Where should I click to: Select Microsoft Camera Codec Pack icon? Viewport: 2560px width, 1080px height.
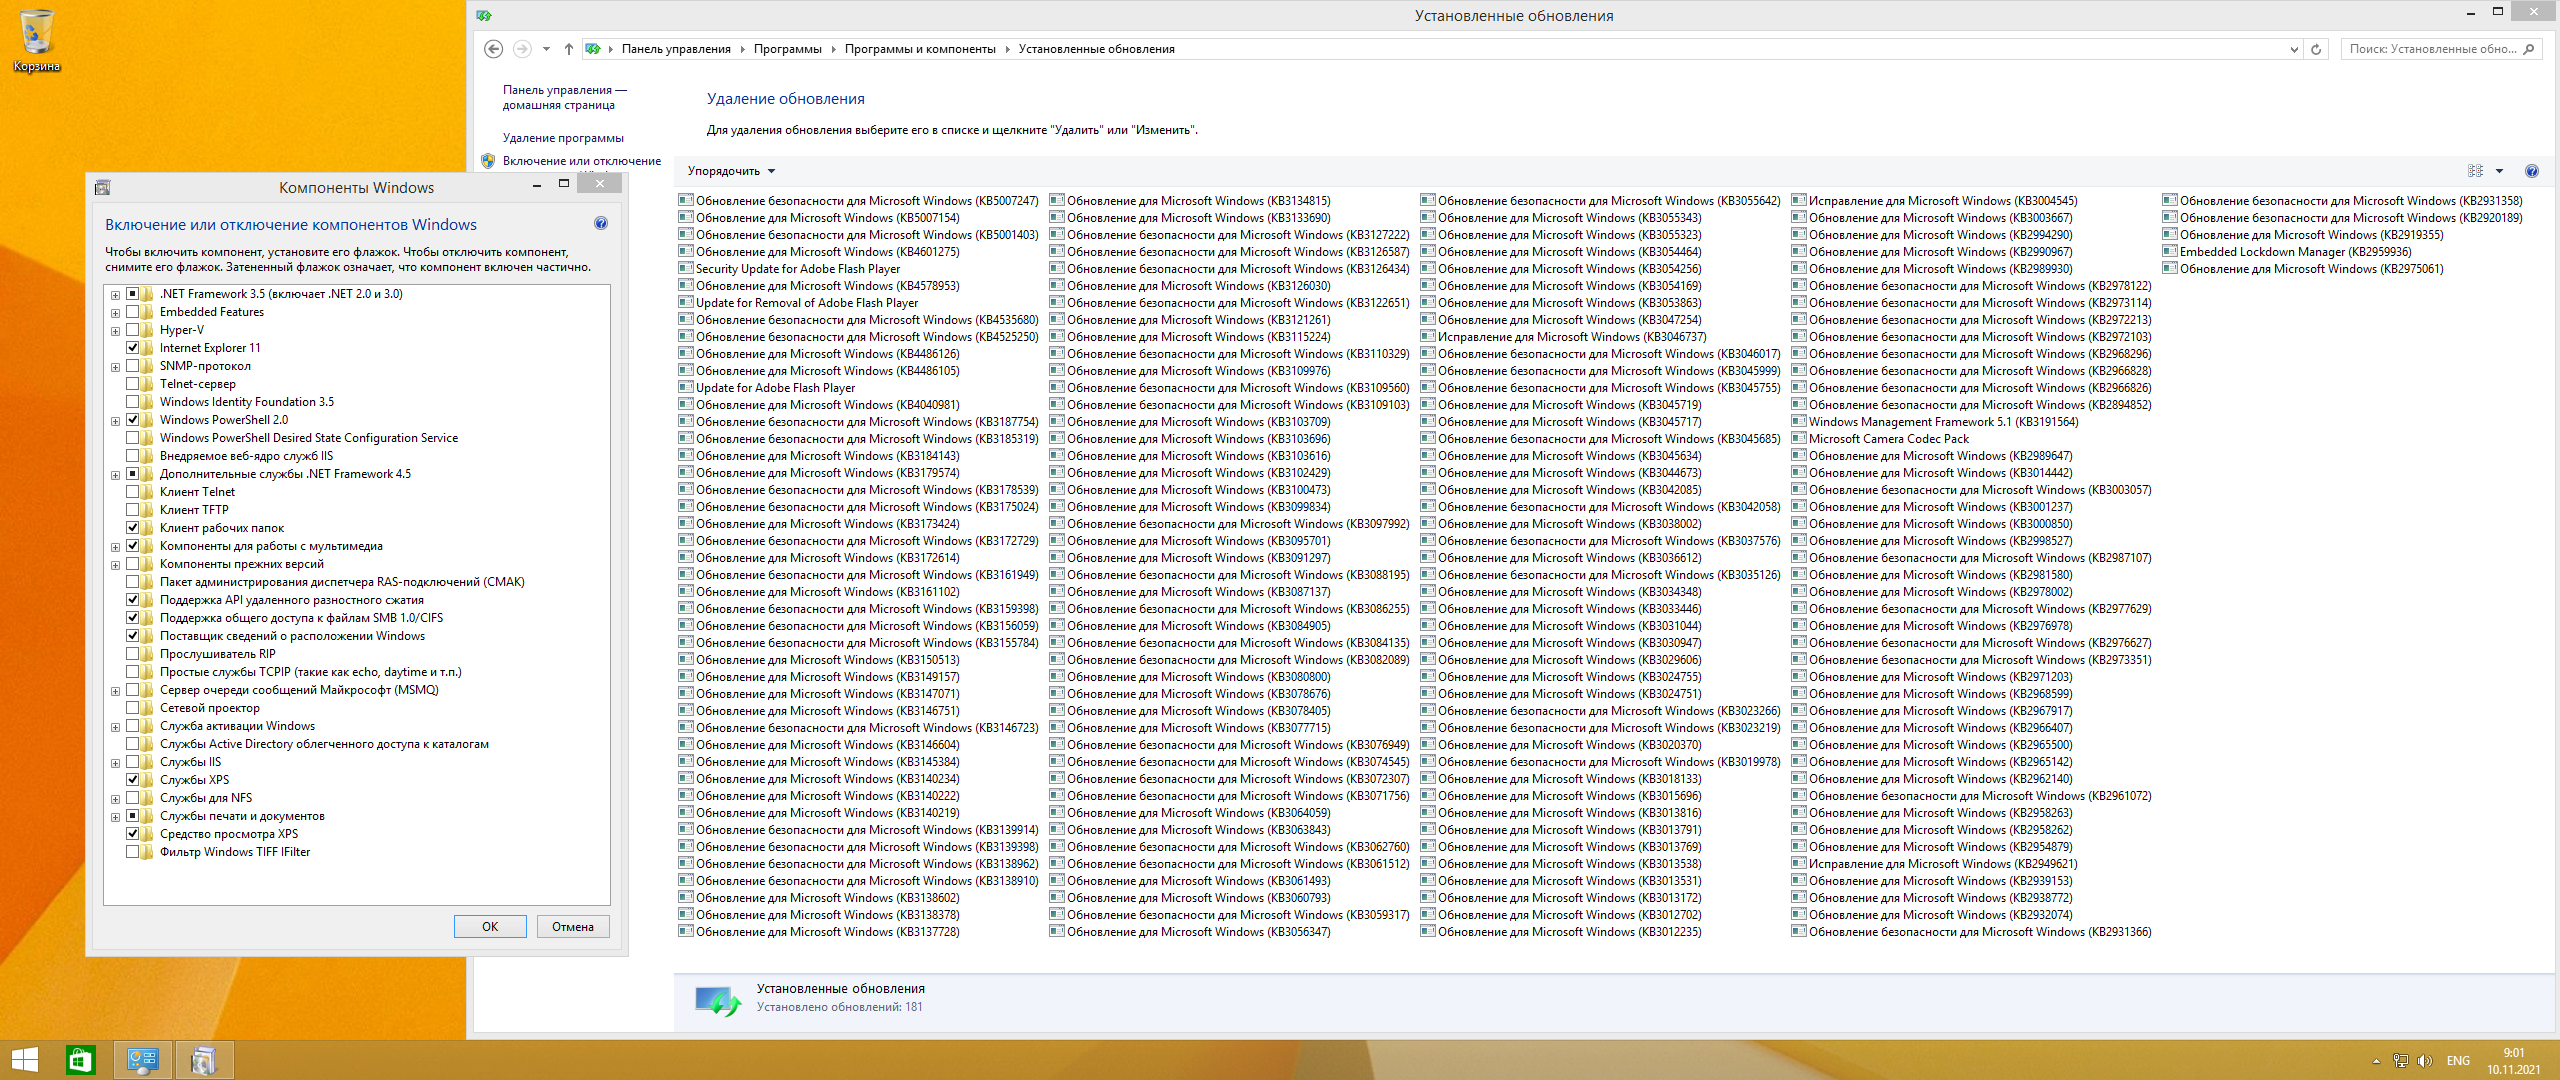pyautogui.click(x=1799, y=438)
